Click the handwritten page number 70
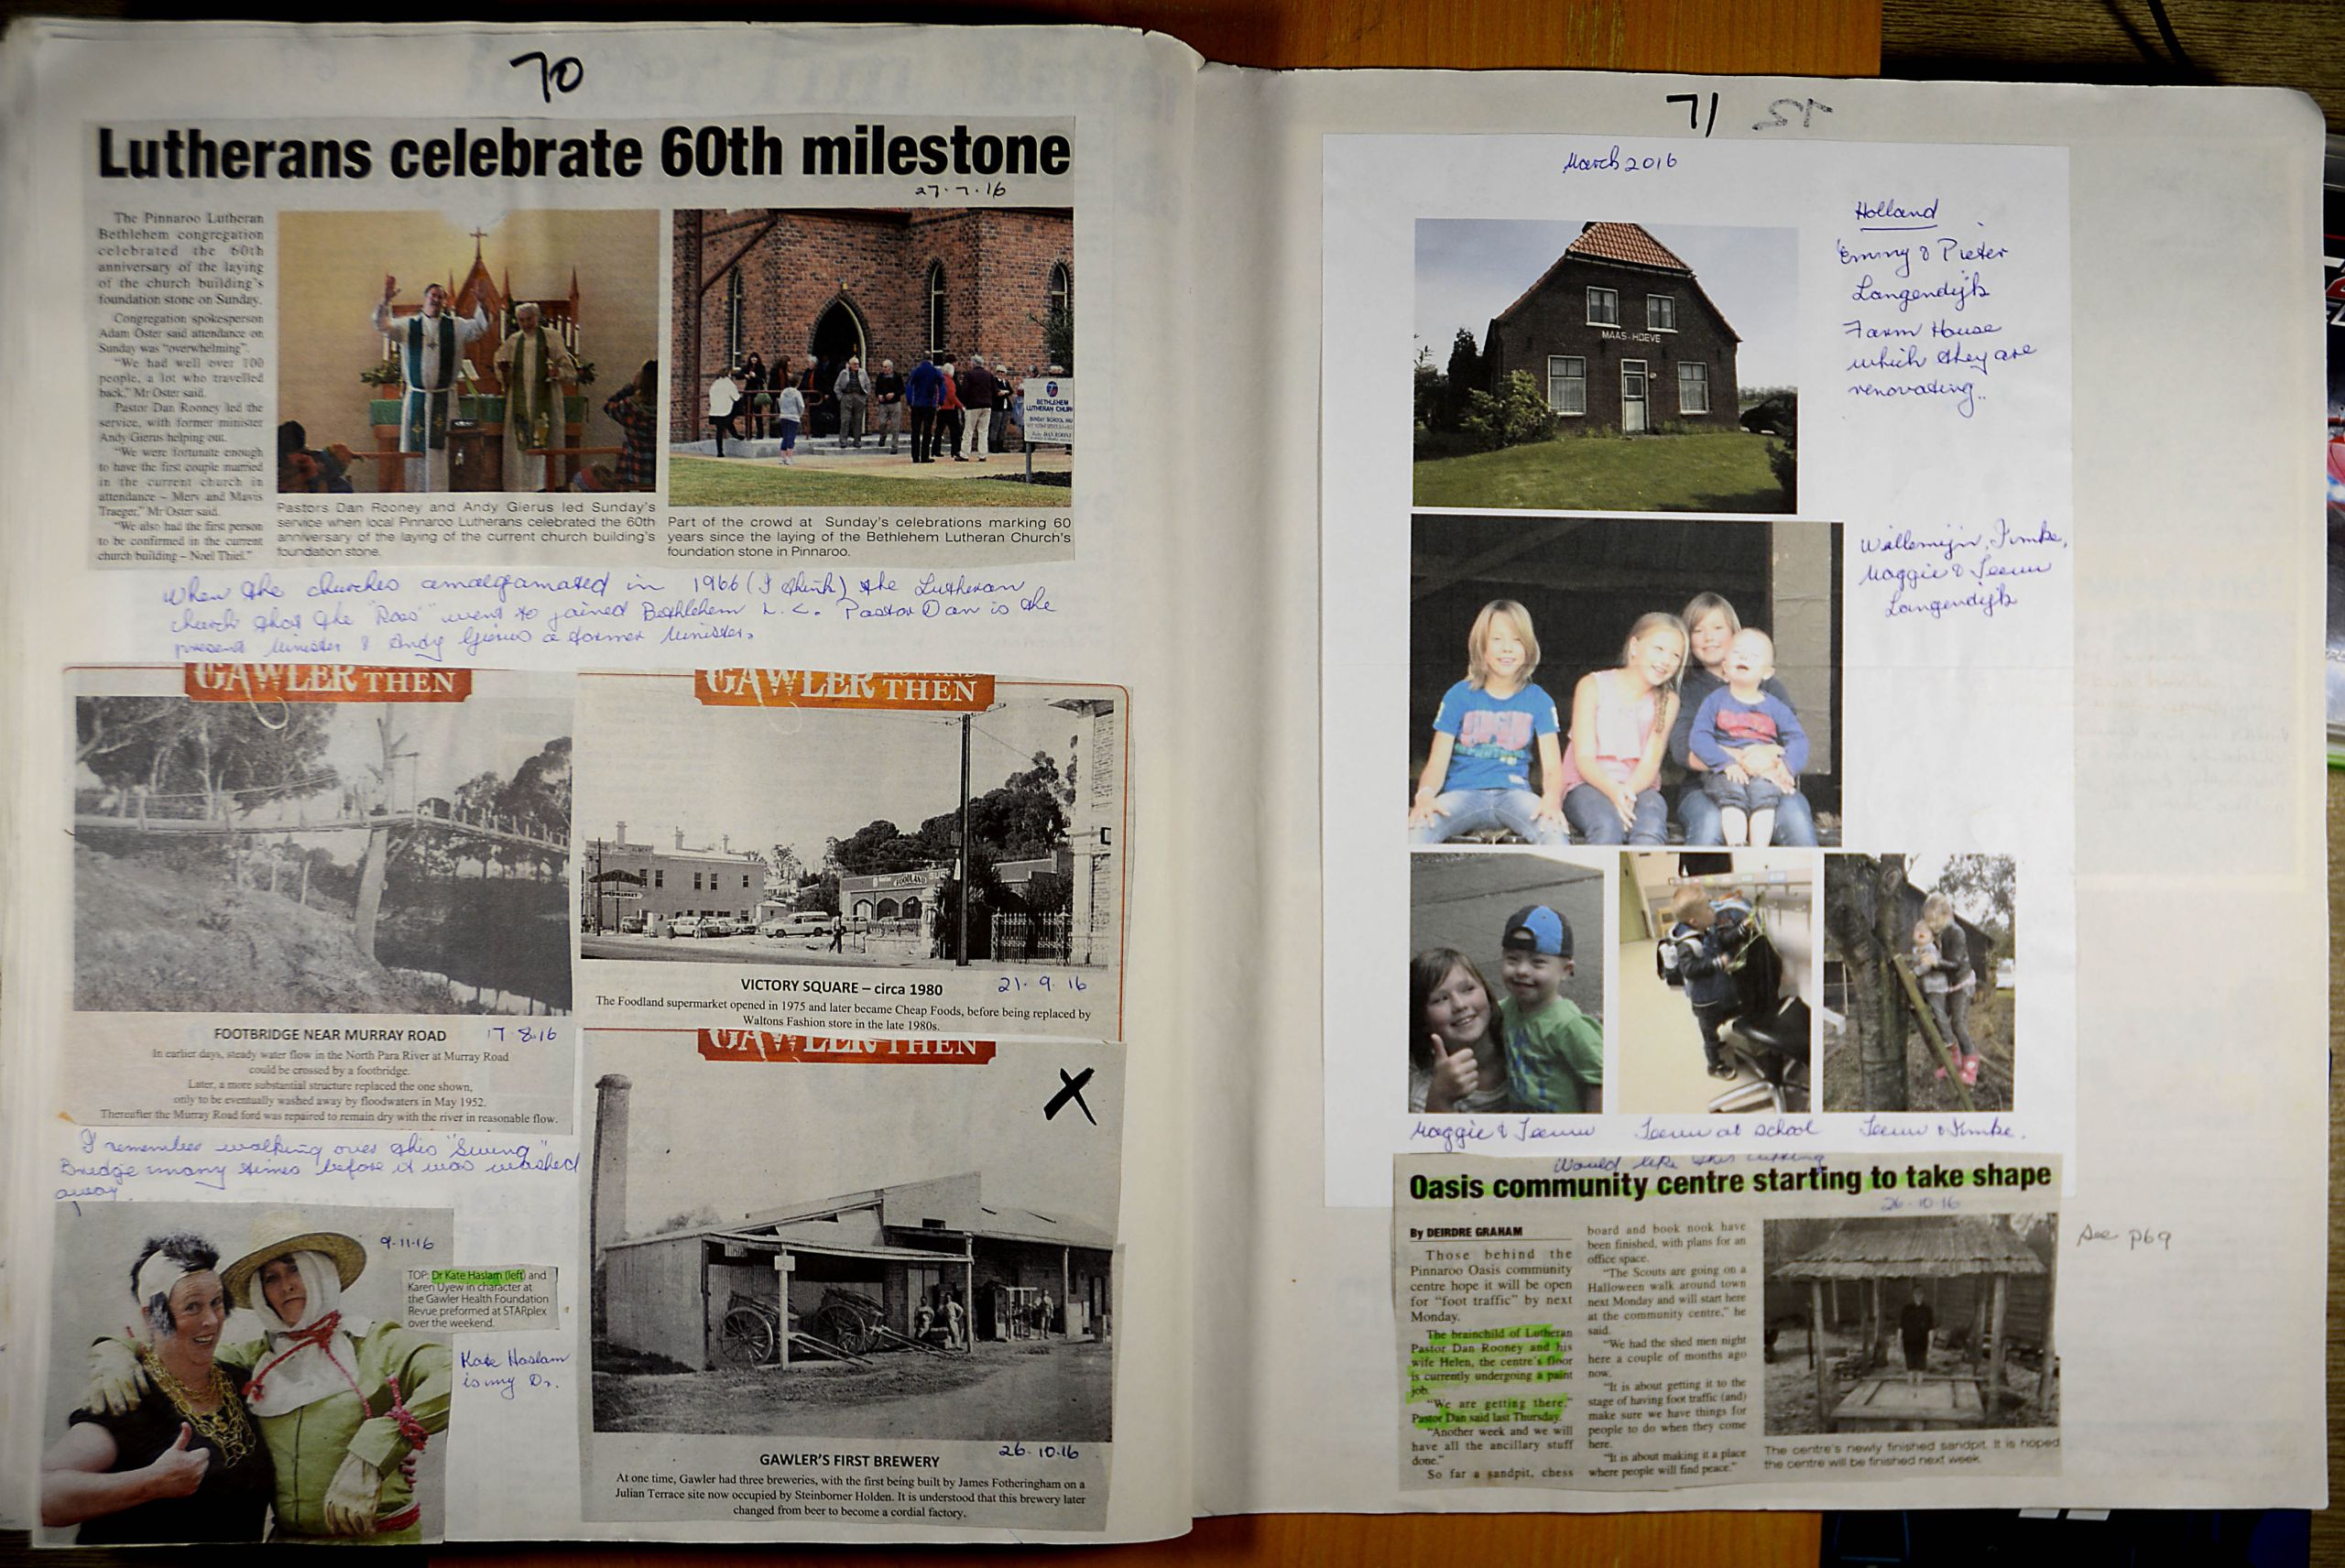 pos(547,75)
